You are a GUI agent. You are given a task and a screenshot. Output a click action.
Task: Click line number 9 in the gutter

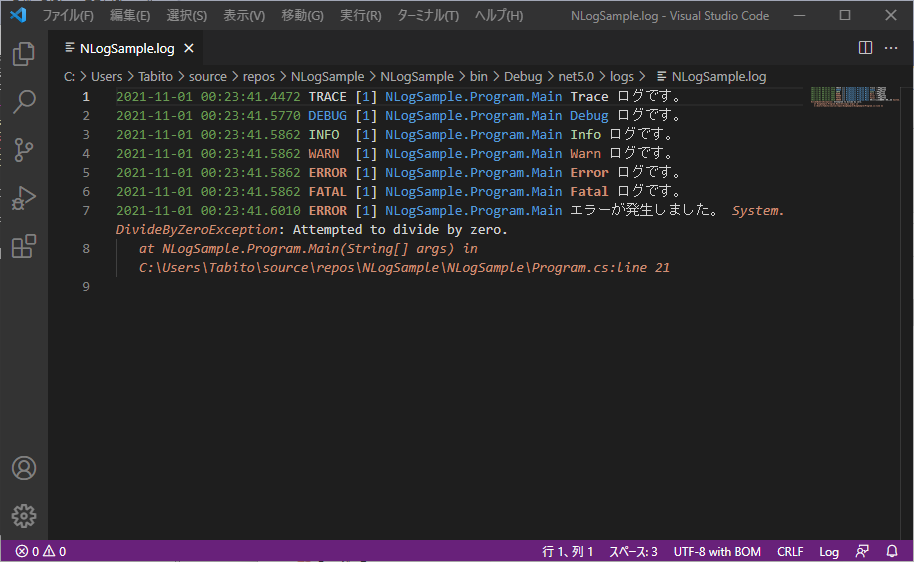coord(86,286)
